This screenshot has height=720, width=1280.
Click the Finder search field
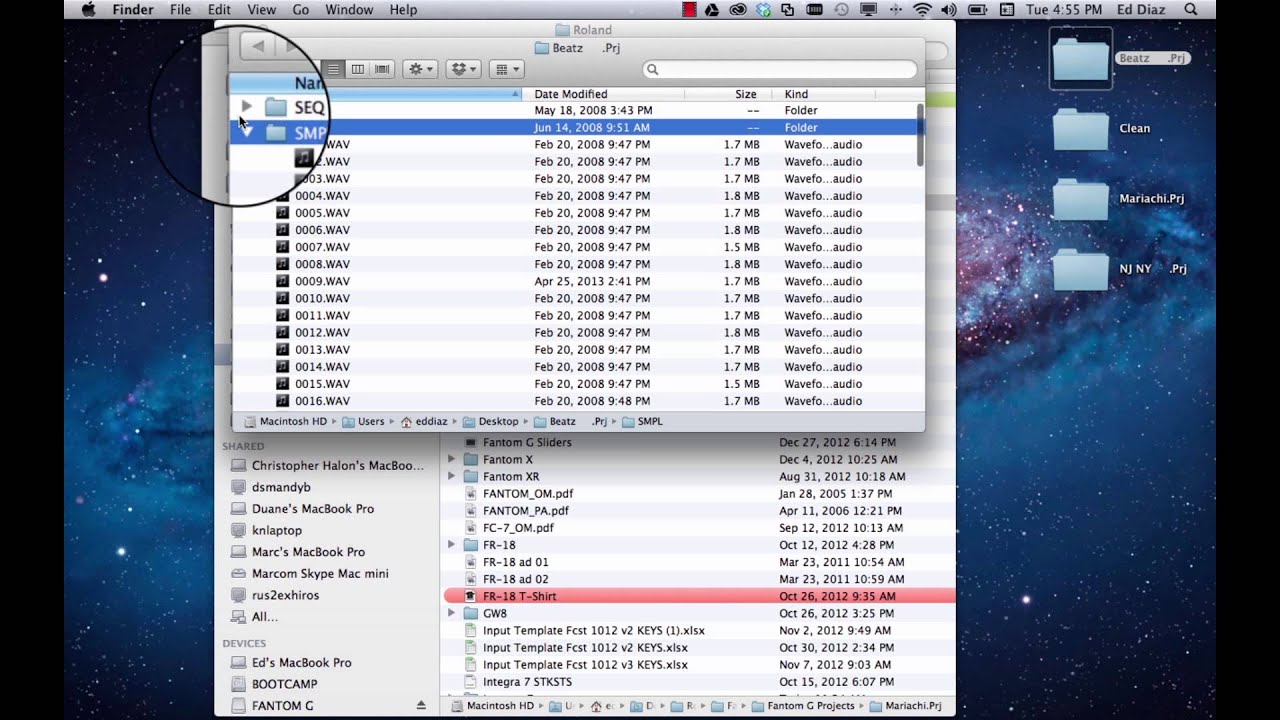coord(780,69)
